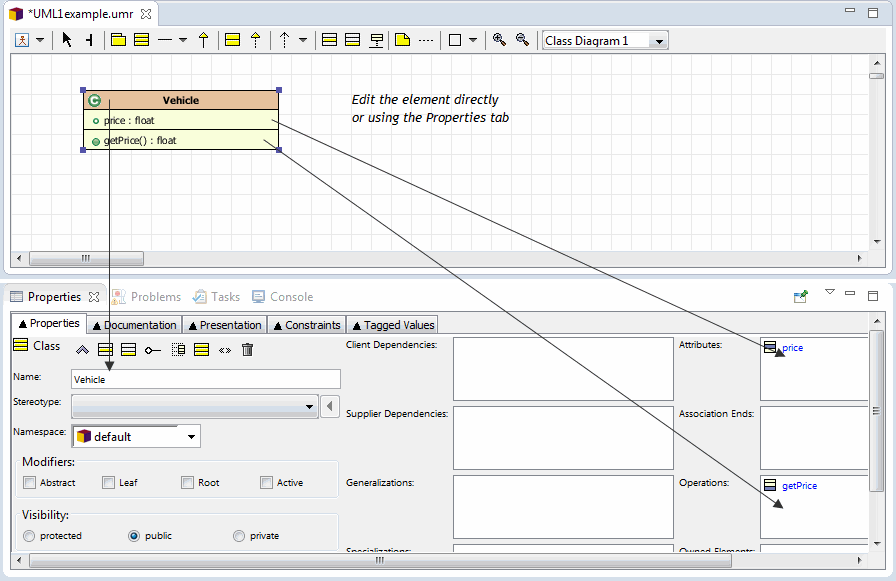Image resolution: width=896 pixels, height=581 pixels.
Task: Expand the Stereotype combo box
Action: point(309,407)
